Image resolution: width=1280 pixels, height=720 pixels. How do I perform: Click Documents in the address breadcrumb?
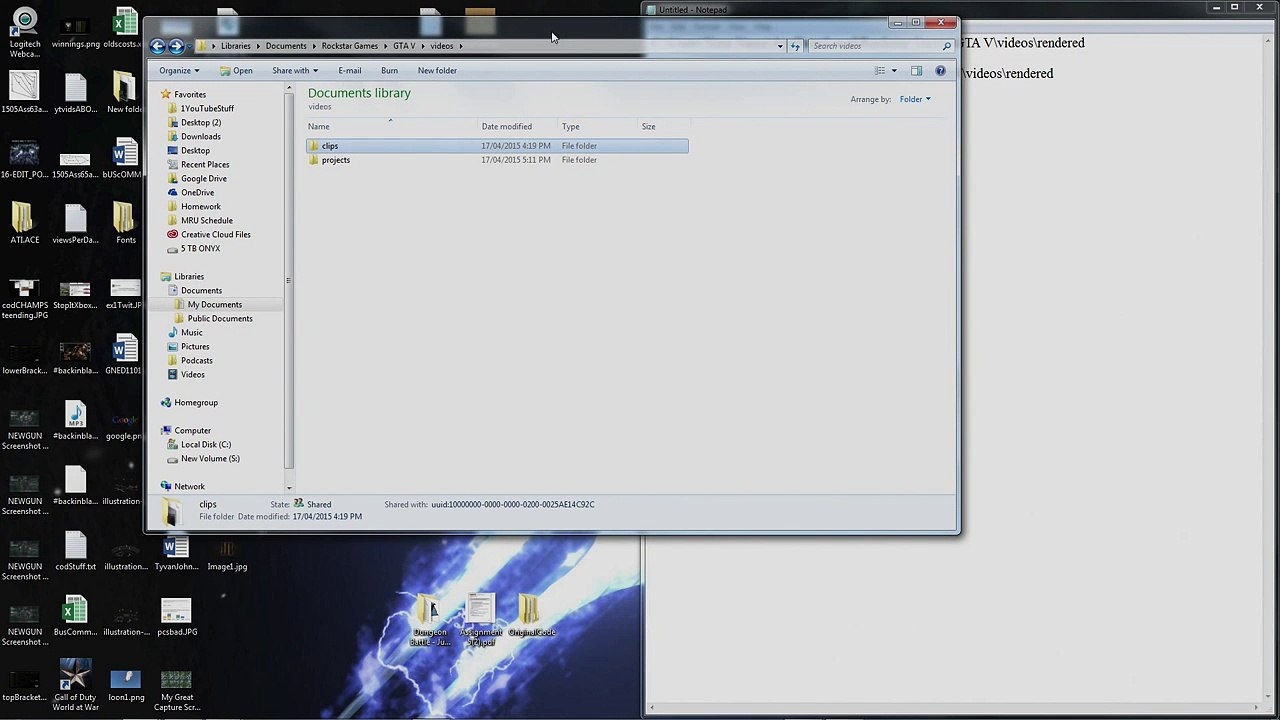286,46
